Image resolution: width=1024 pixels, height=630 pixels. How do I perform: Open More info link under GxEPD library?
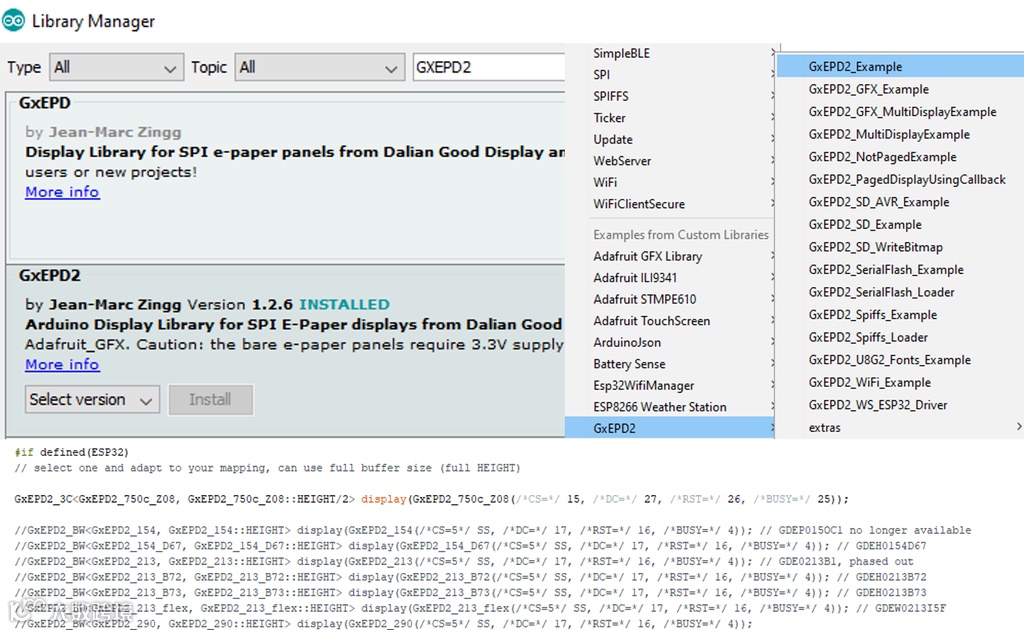click(x=62, y=192)
